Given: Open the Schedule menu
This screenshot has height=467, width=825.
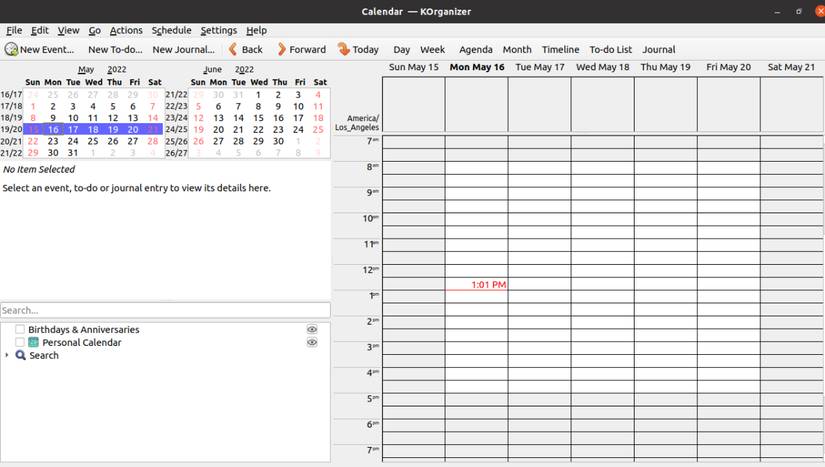Looking at the screenshot, I should [172, 31].
